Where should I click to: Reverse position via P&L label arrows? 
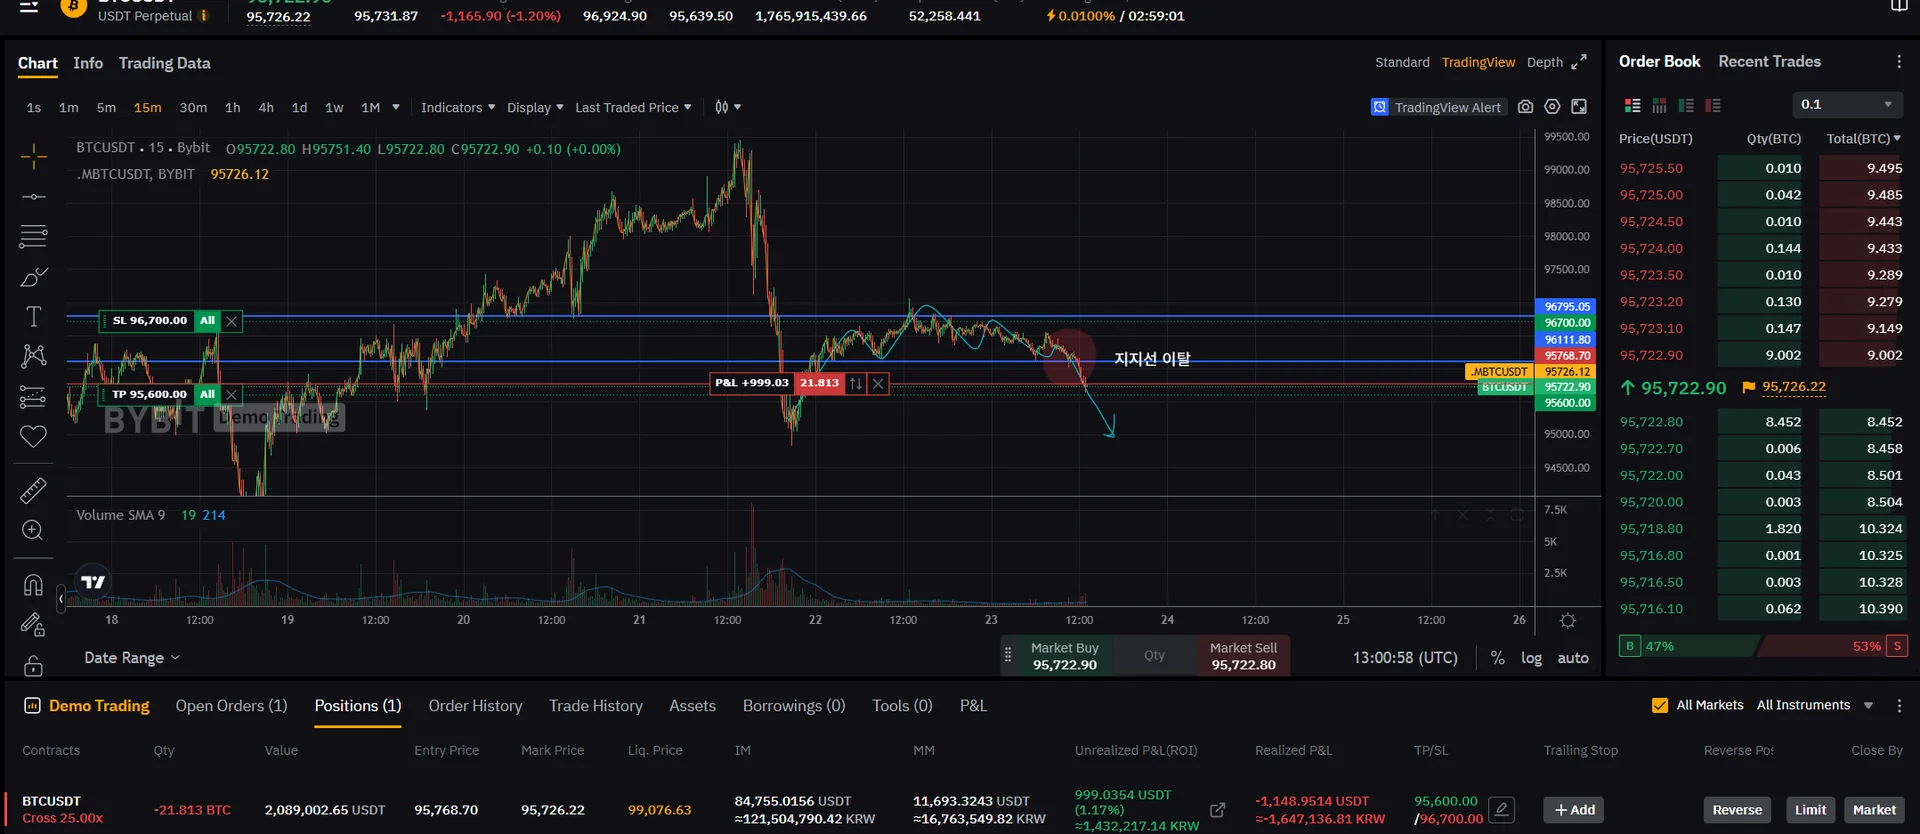coord(856,383)
